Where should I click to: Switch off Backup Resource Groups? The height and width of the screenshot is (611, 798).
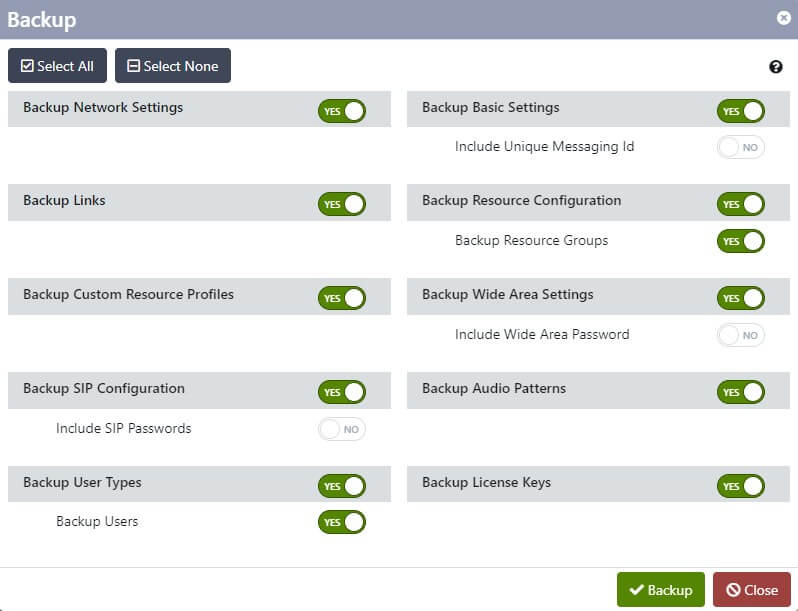741,241
